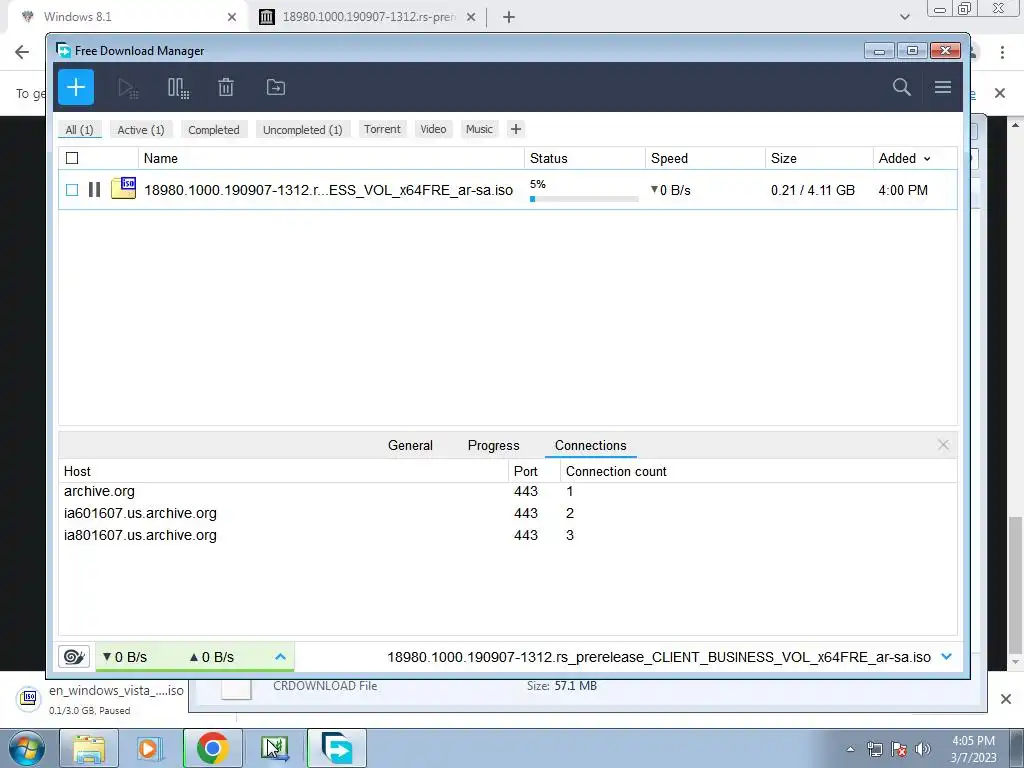This screenshot has width=1024, height=768.
Task: Open Chrome three-dot menu
Action: 1002,52
